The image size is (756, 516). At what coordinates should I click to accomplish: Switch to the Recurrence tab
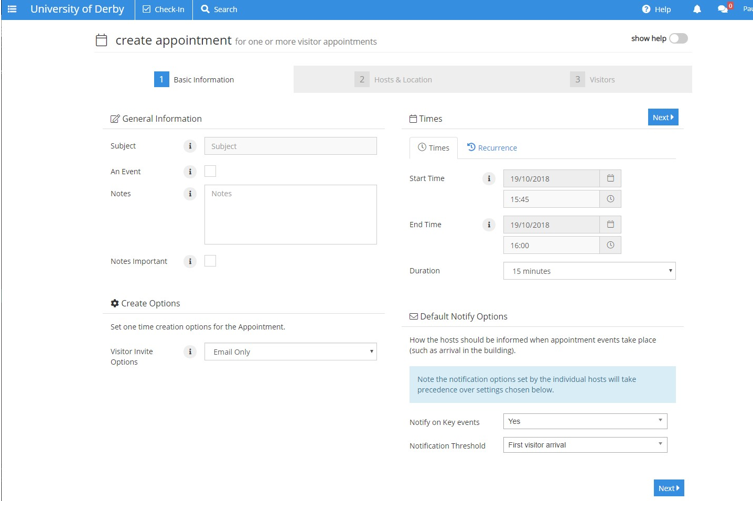point(492,148)
